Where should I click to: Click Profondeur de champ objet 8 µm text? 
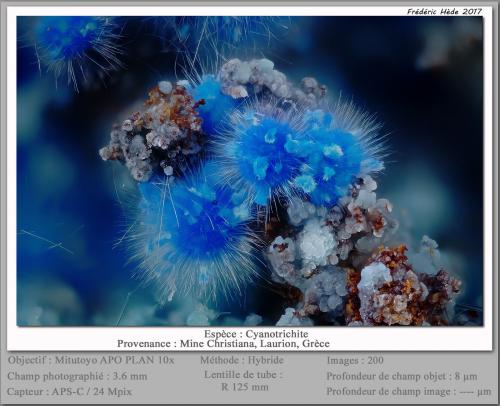(402, 376)
